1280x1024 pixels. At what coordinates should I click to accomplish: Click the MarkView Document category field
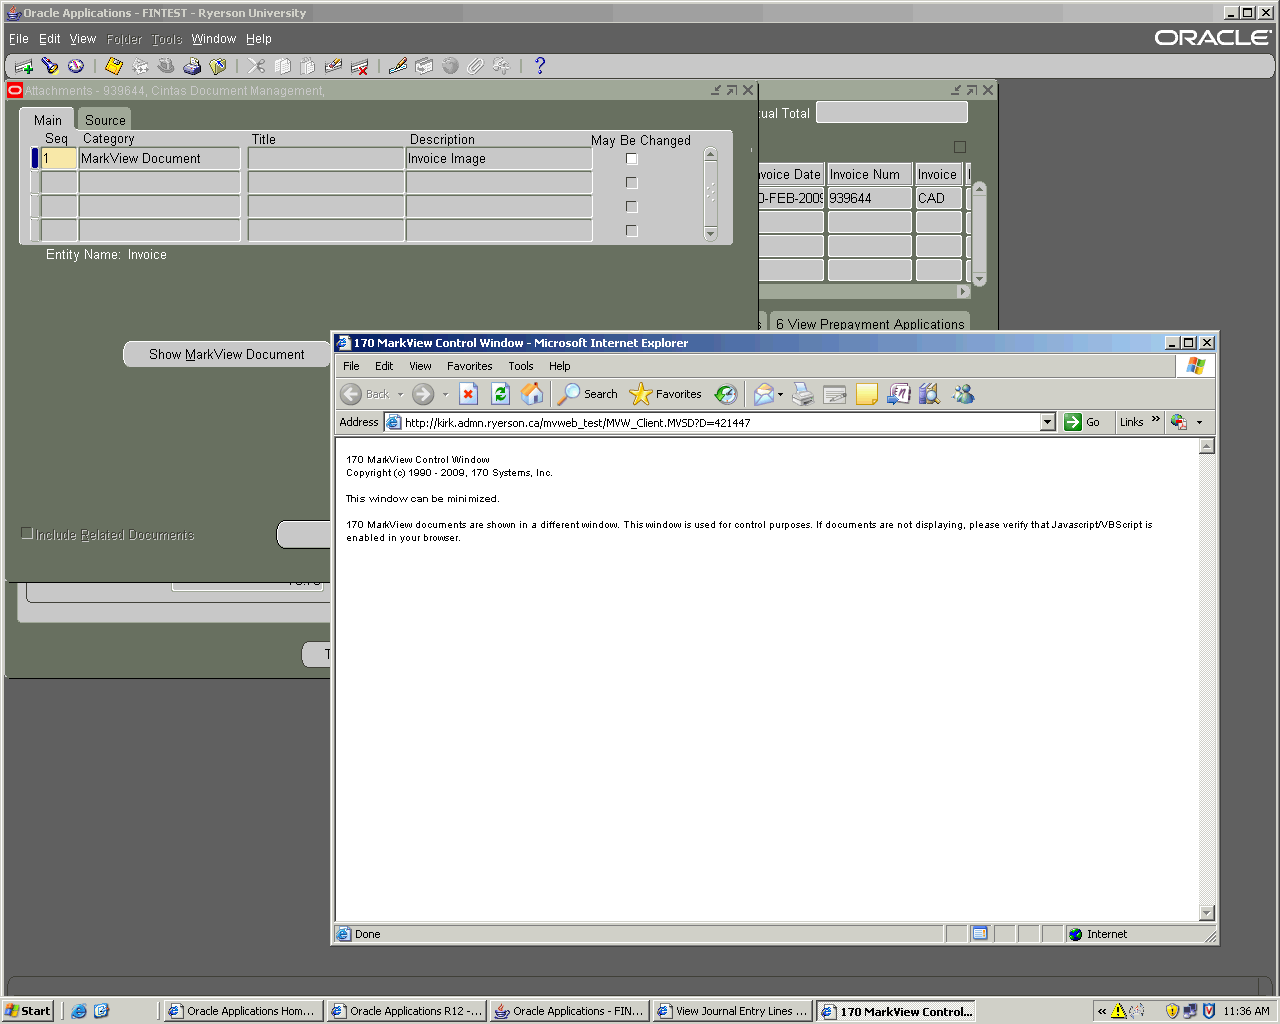(x=159, y=159)
